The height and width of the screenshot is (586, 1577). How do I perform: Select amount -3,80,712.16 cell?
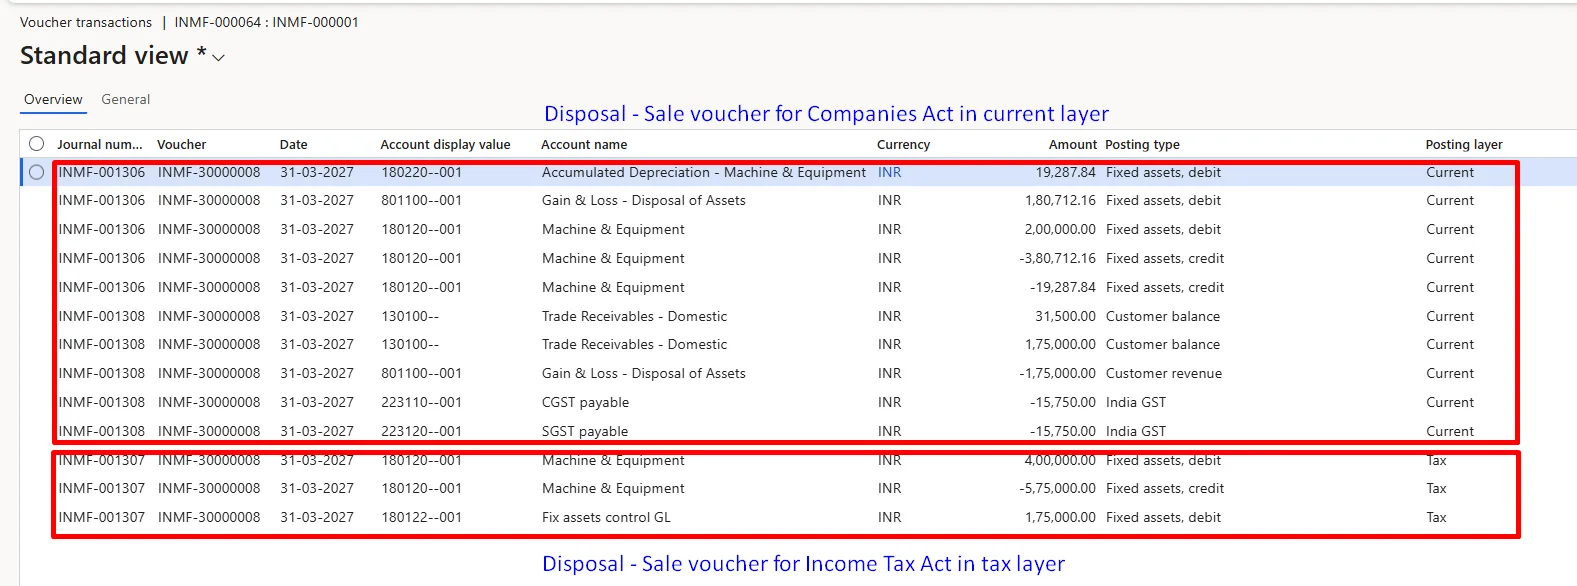(1057, 259)
